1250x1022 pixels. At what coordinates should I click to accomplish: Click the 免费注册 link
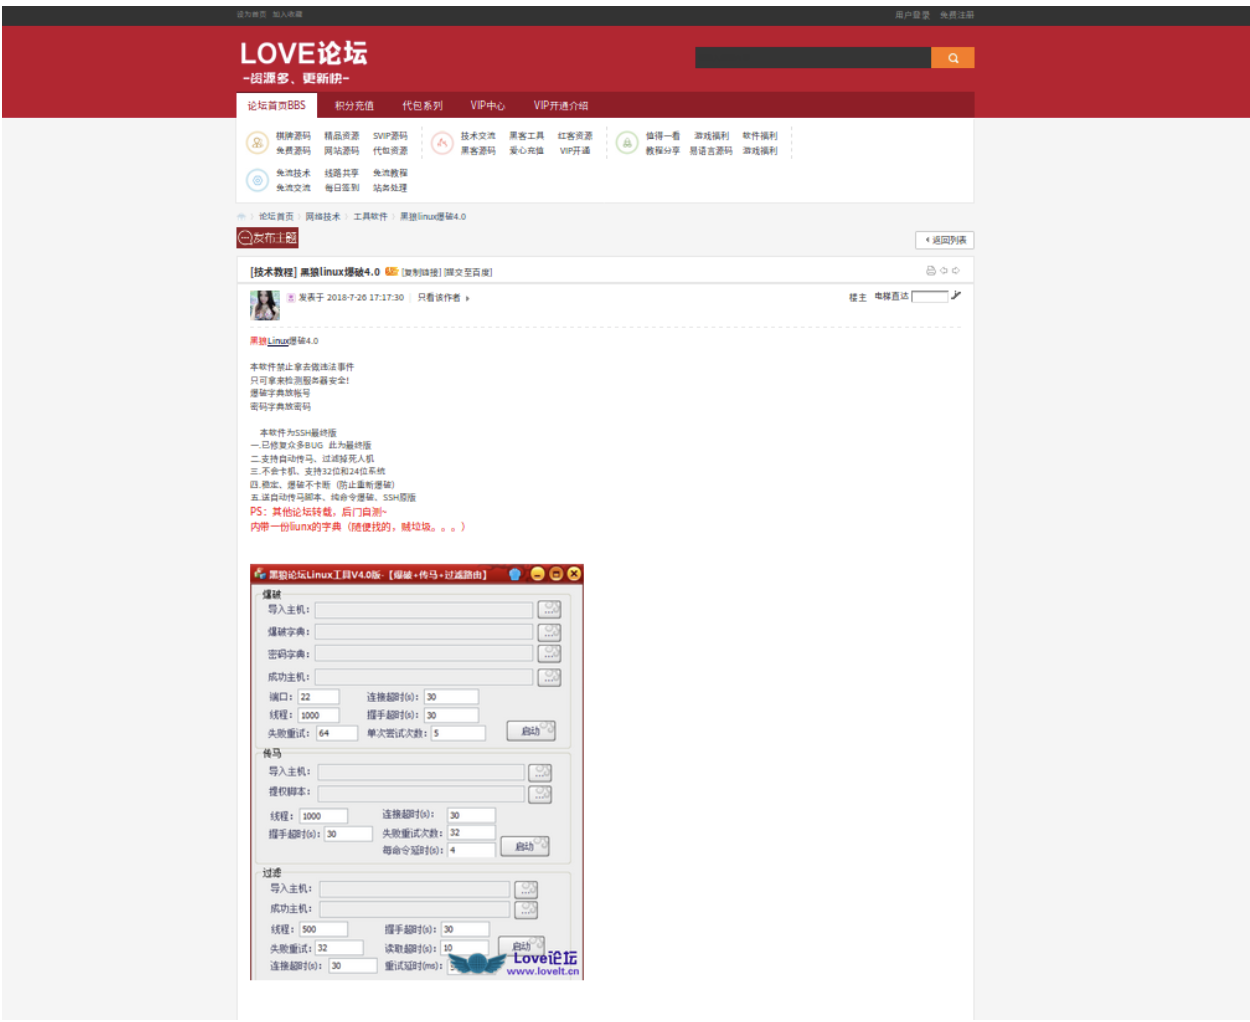click(957, 15)
